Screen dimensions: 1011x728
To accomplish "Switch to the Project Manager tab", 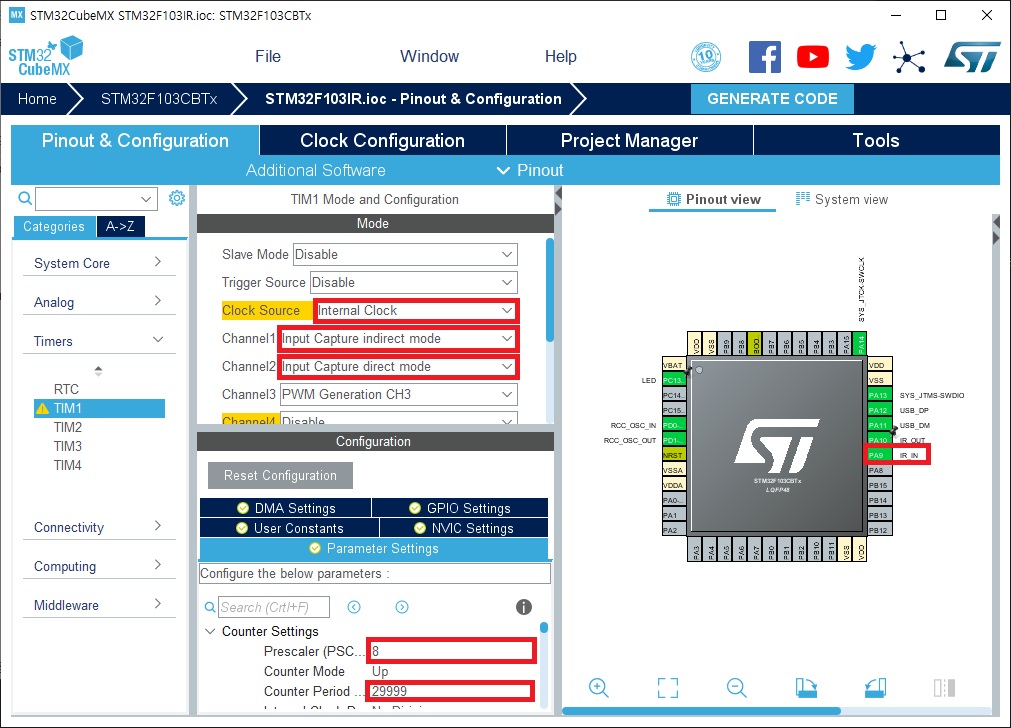I will click(x=629, y=141).
